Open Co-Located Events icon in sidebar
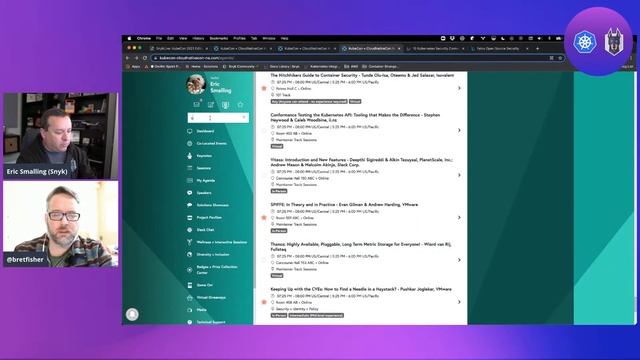 coord(190,144)
